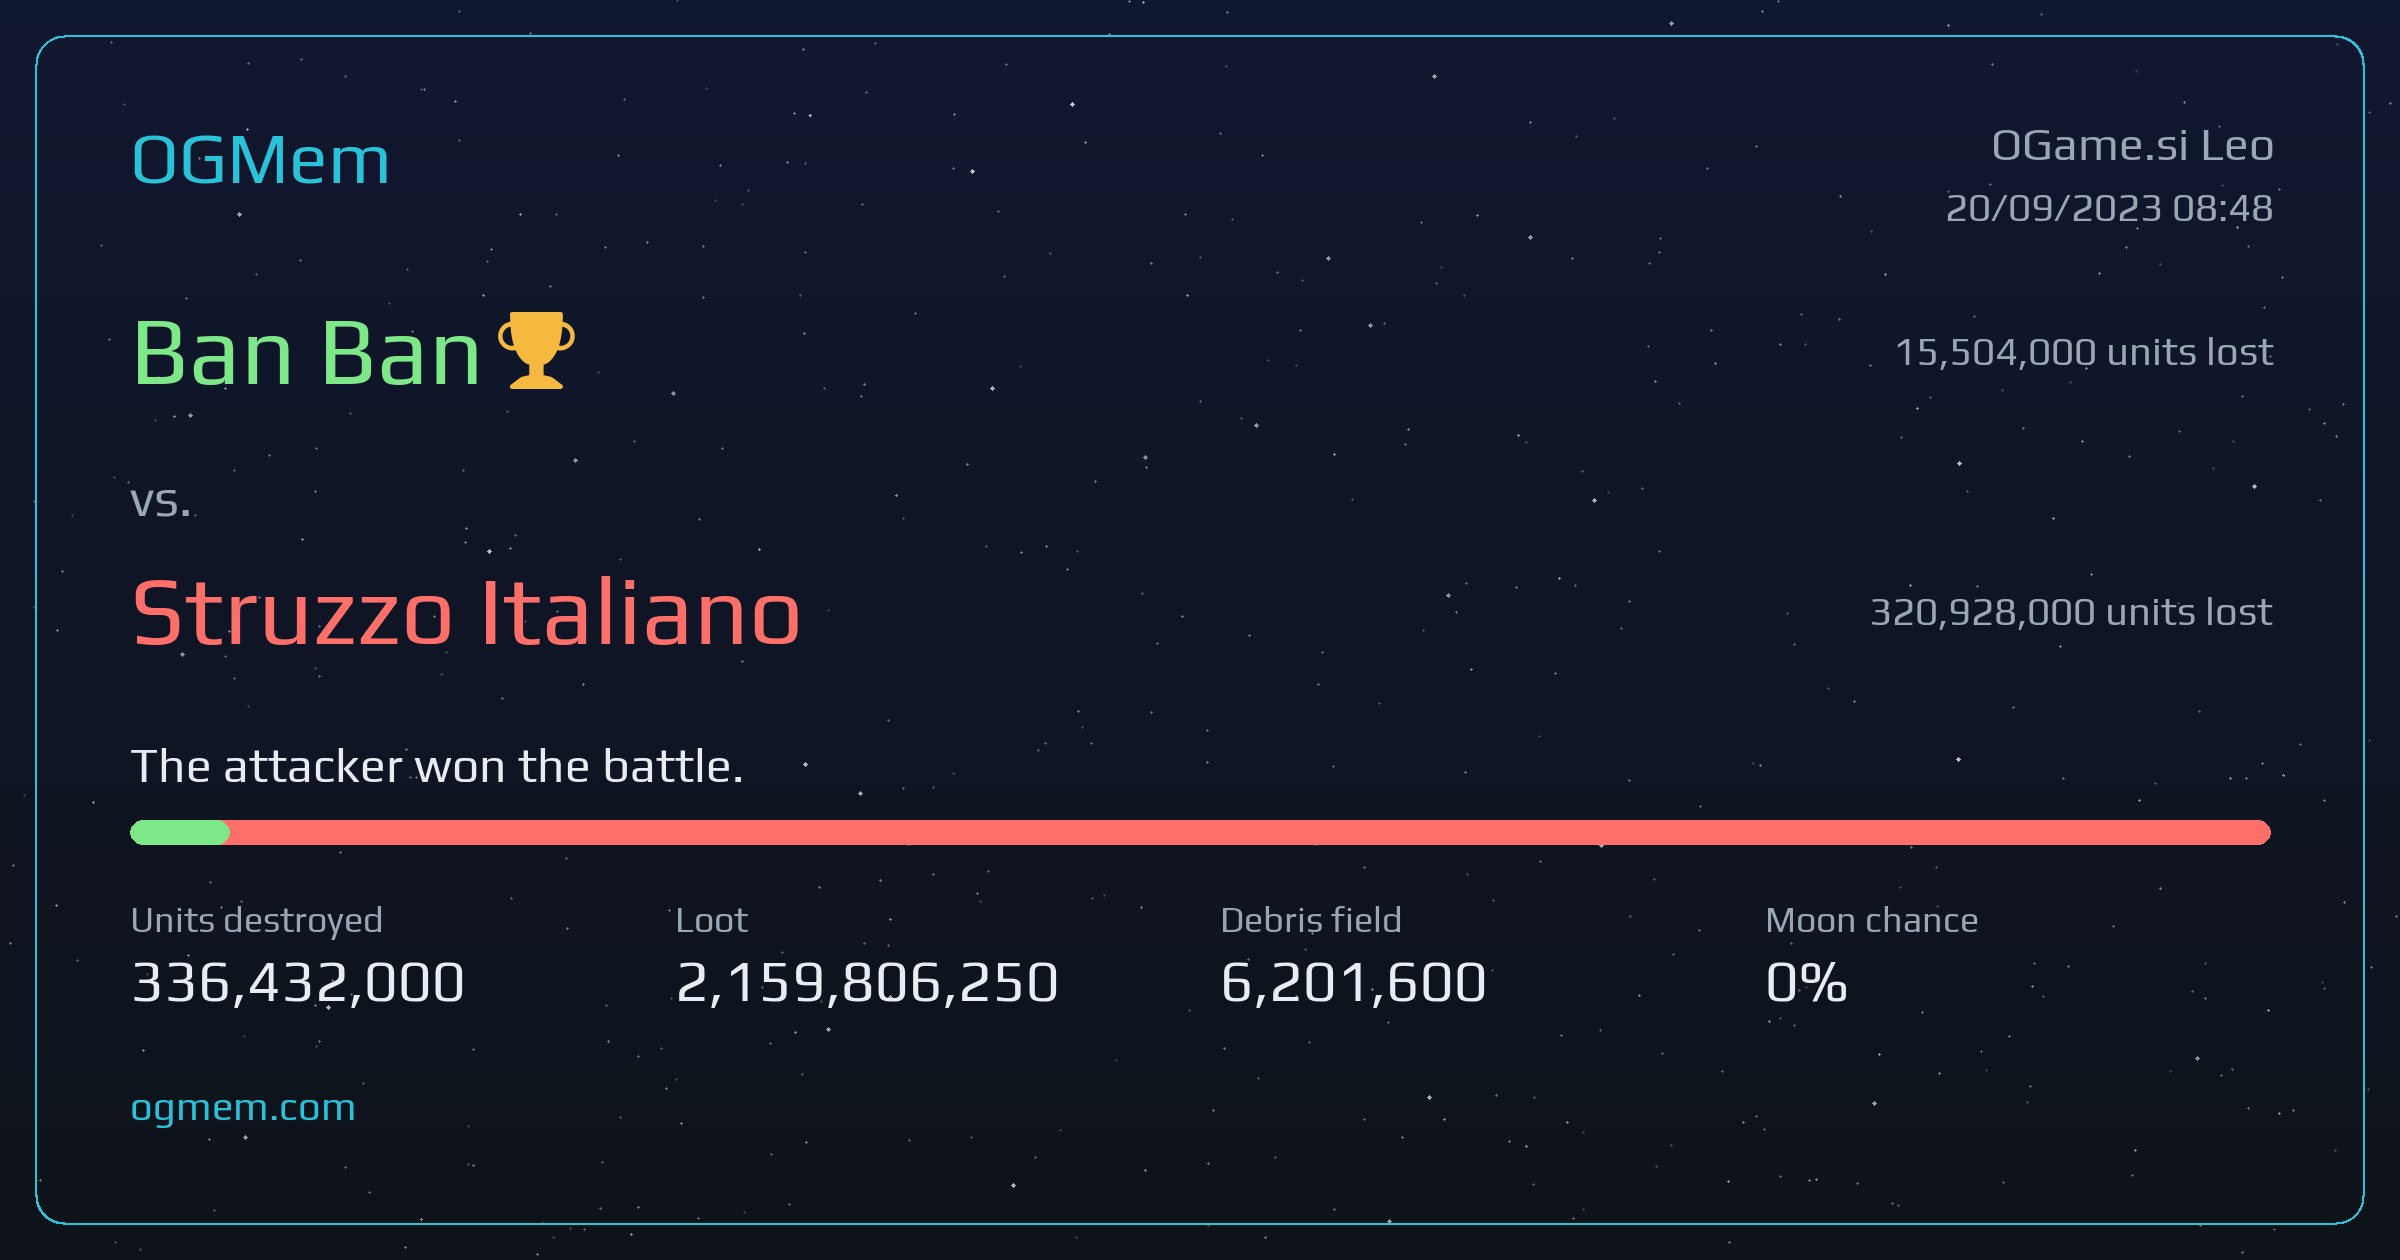Click the battle date 20/09/2023 08:48
This screenshot has width=2400, height=1260.
[2109, 208]
